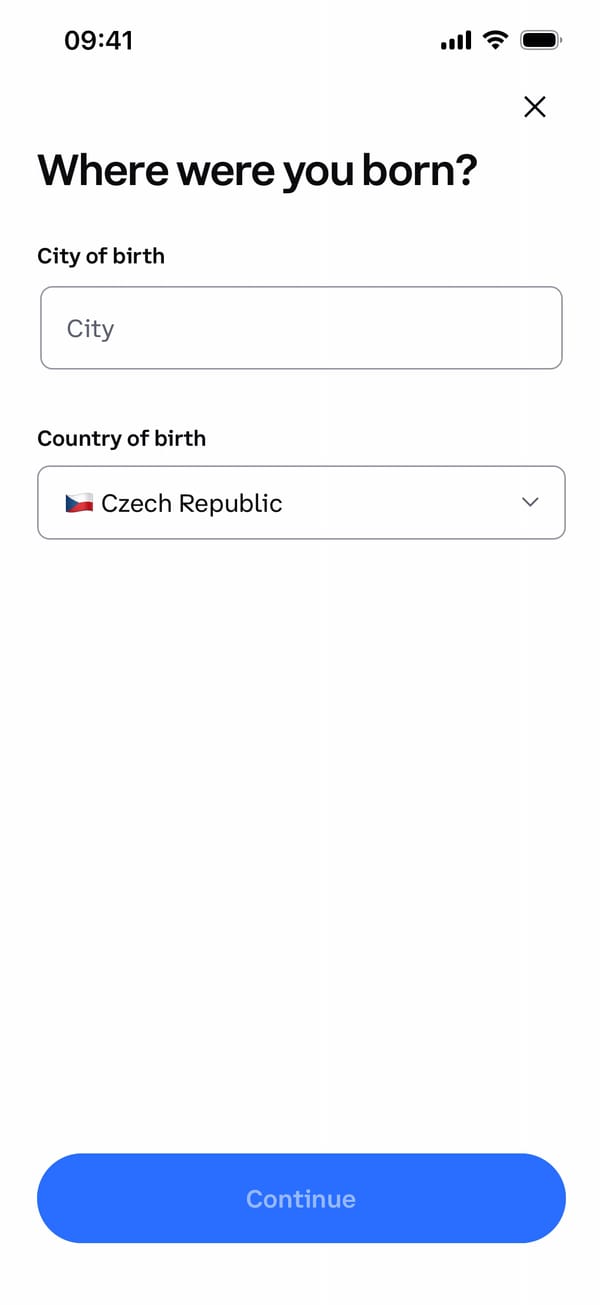Tap the cellular signal strength icon
This screenshot has width=603, height=1305.
(455, 41)
